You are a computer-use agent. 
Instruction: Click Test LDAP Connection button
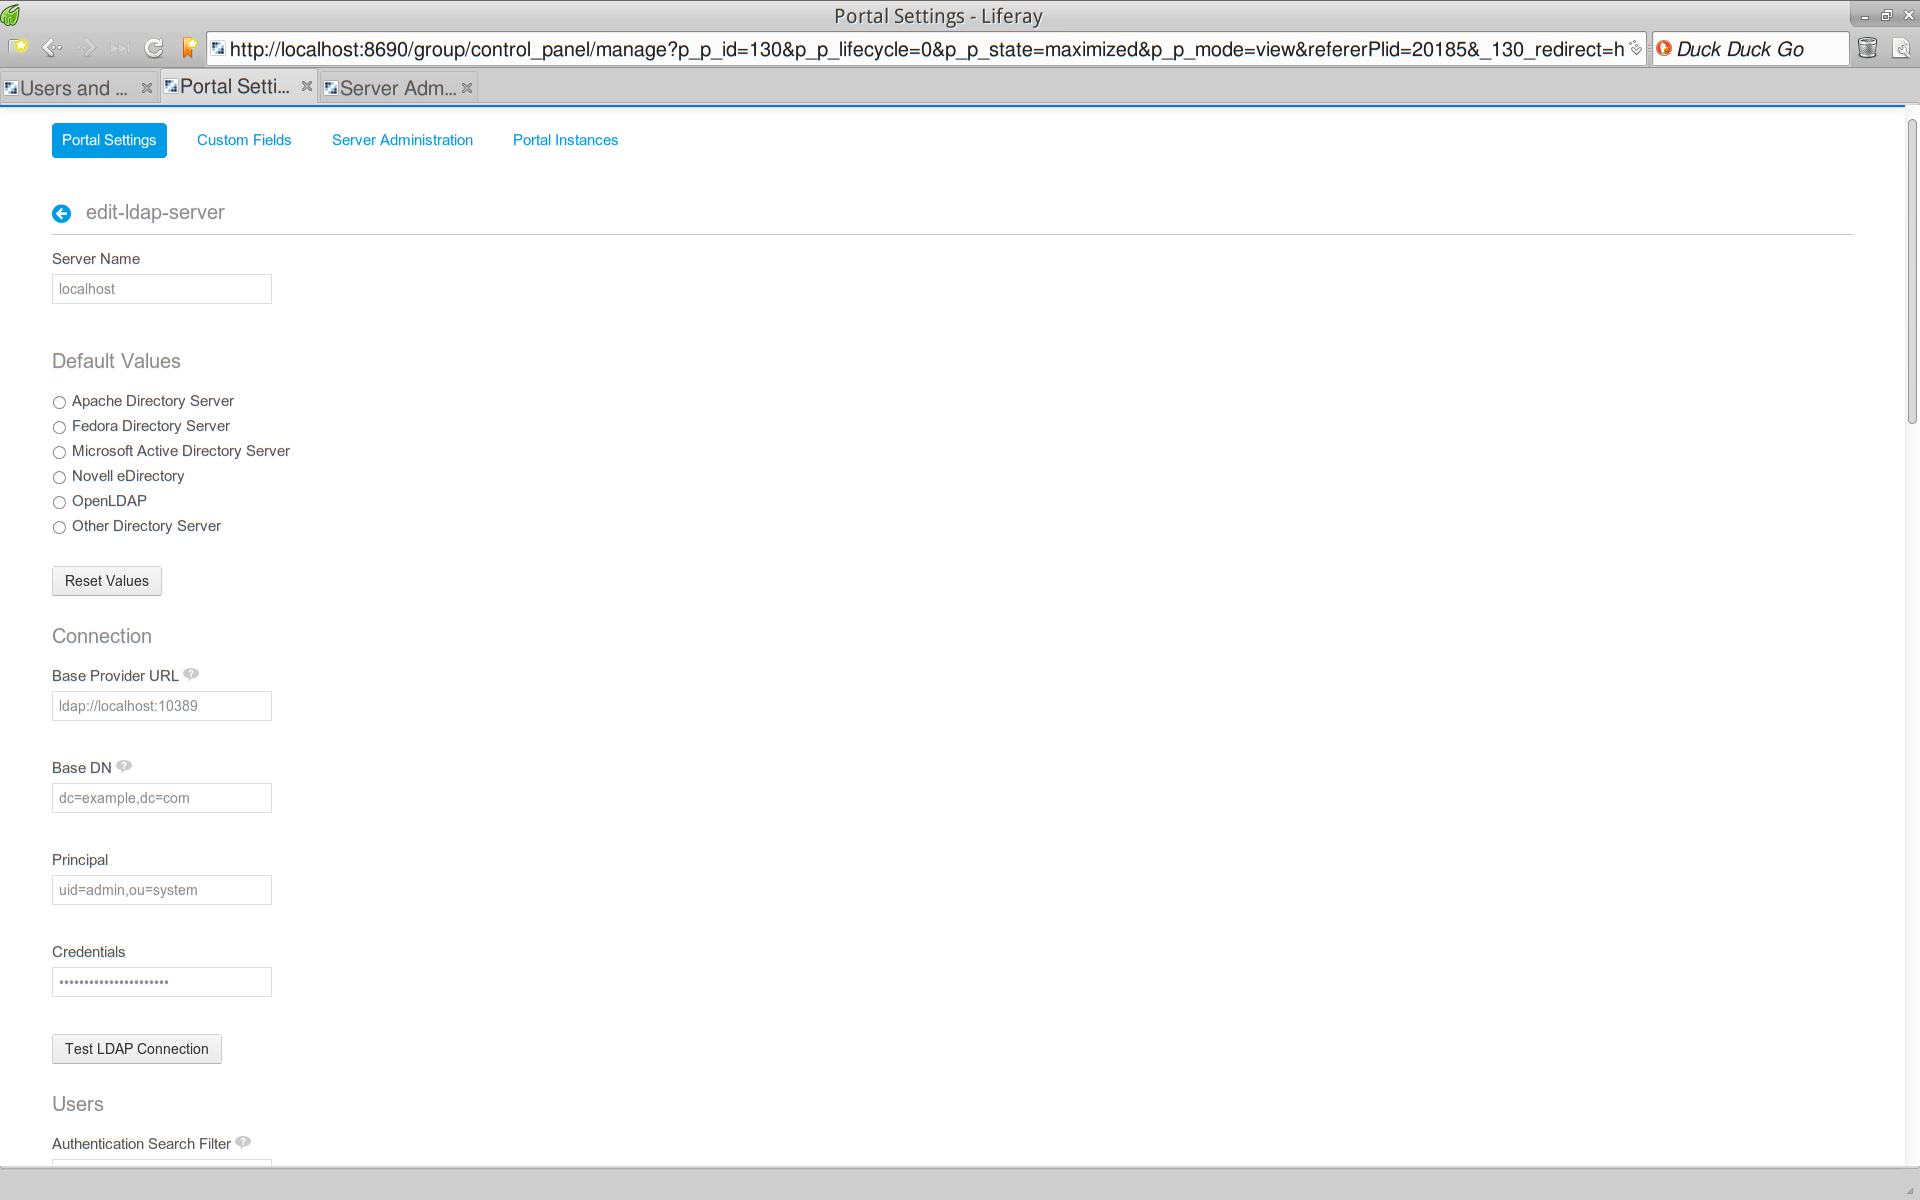137,1049
